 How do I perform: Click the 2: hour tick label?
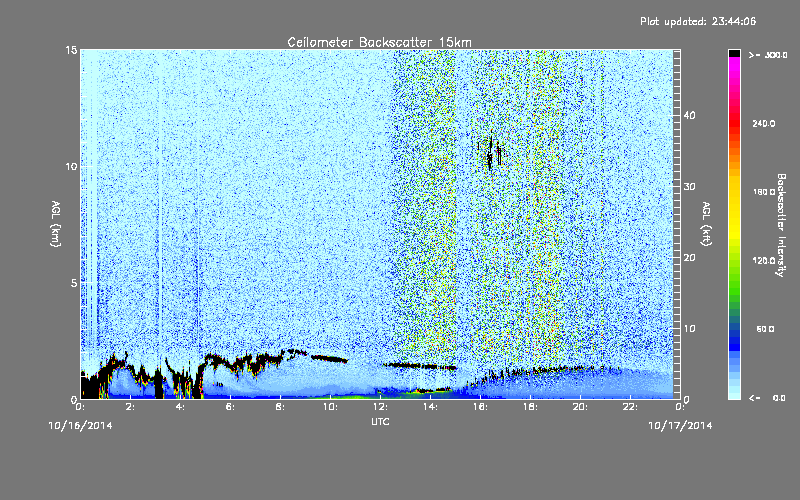coord(131,407)
